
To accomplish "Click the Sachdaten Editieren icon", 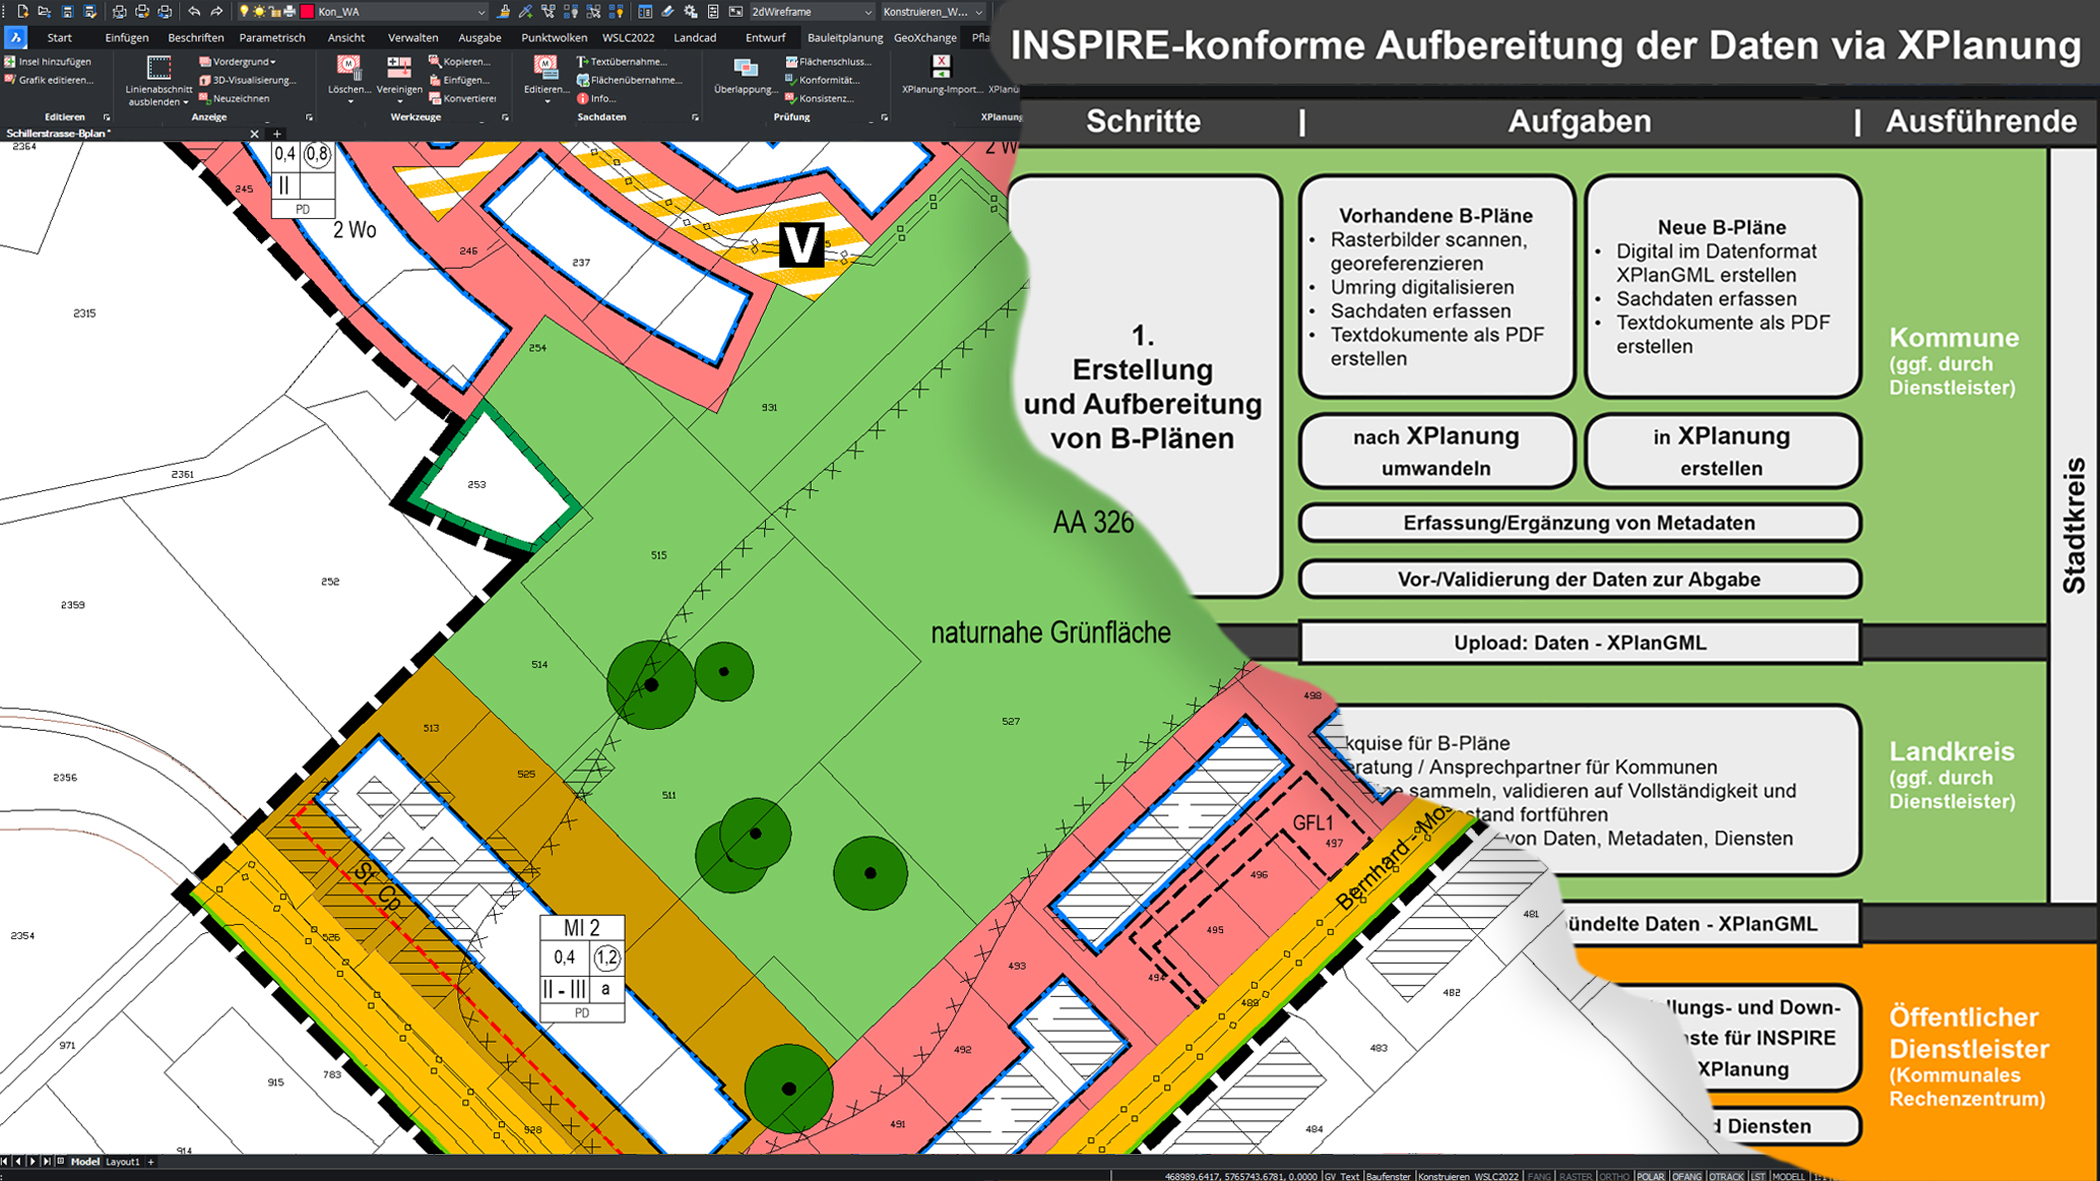I will coord(546,66).
